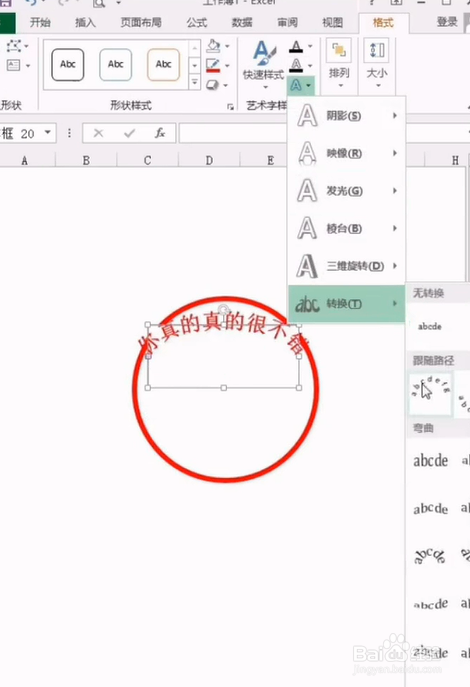Open the shape outline dropdown arrow

click(227, 66)
